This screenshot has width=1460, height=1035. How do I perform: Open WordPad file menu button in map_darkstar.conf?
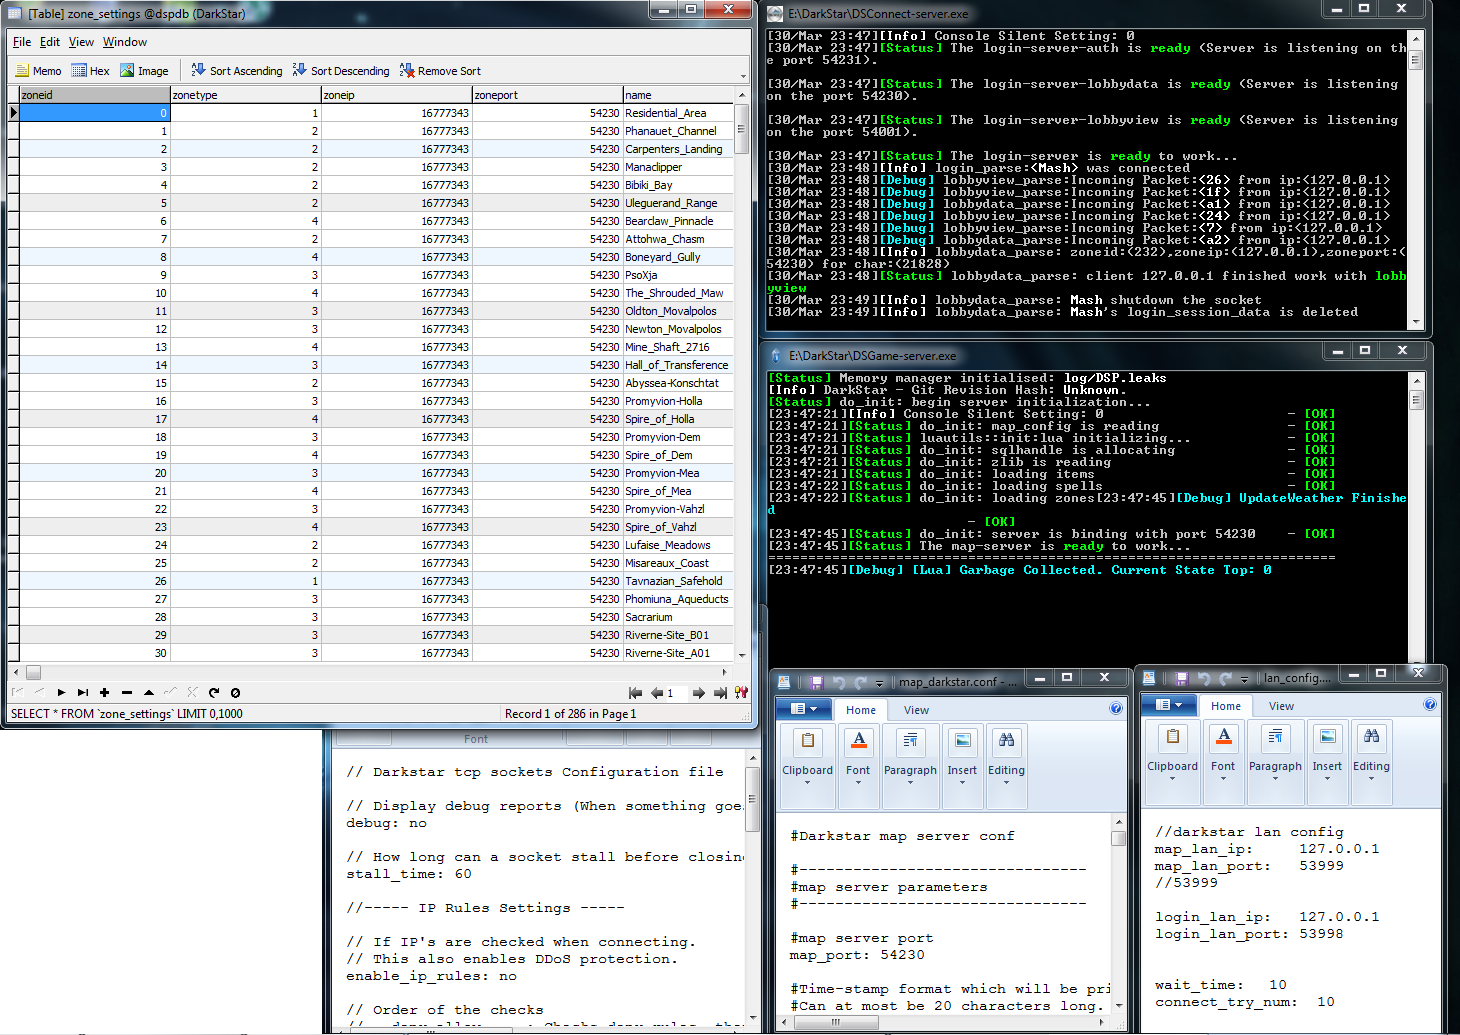pyautogui.click(x=803, y=709)
